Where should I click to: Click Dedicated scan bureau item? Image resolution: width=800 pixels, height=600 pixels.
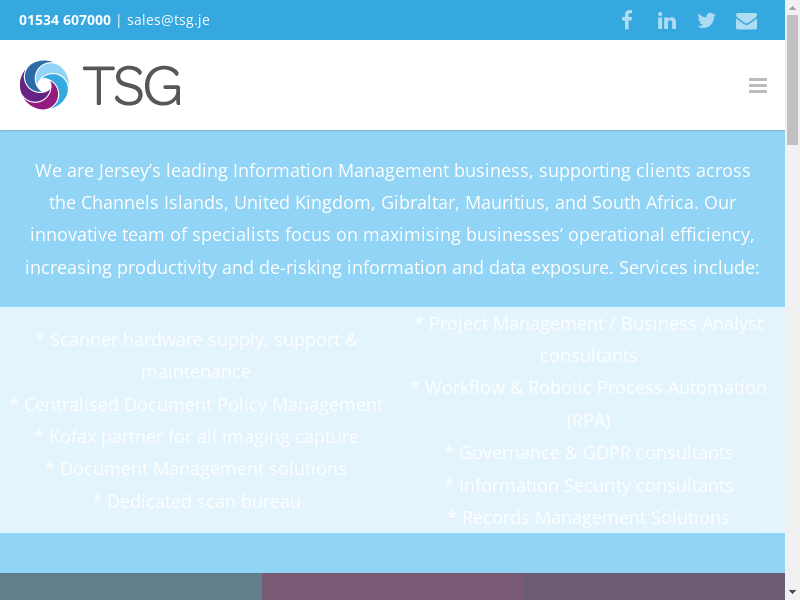click(196, 502)
